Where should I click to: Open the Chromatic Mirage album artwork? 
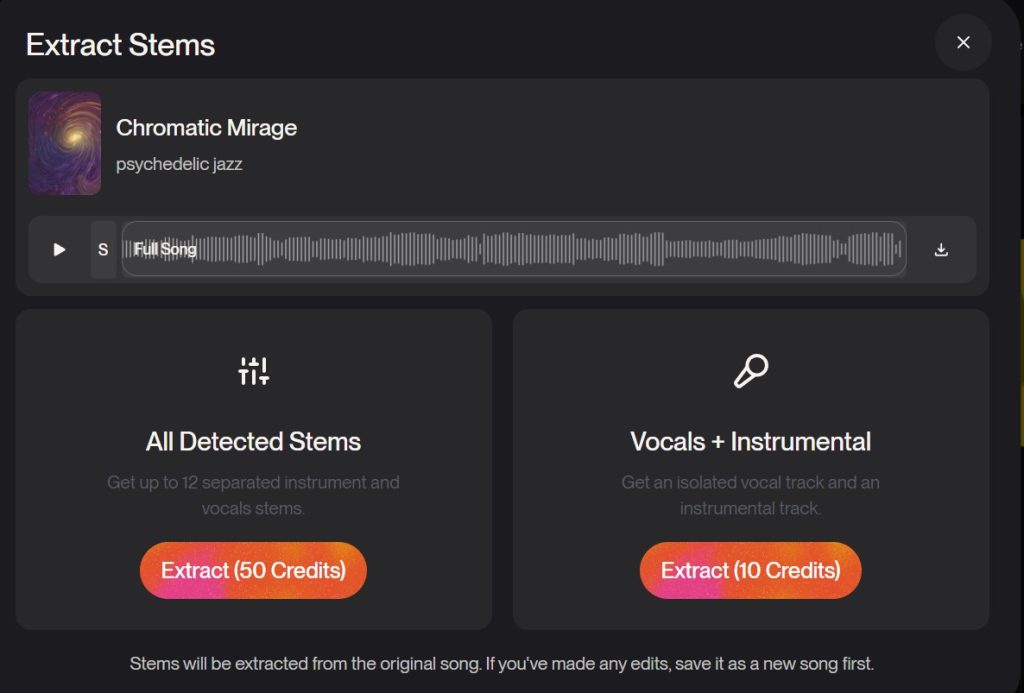click(65, 143)
